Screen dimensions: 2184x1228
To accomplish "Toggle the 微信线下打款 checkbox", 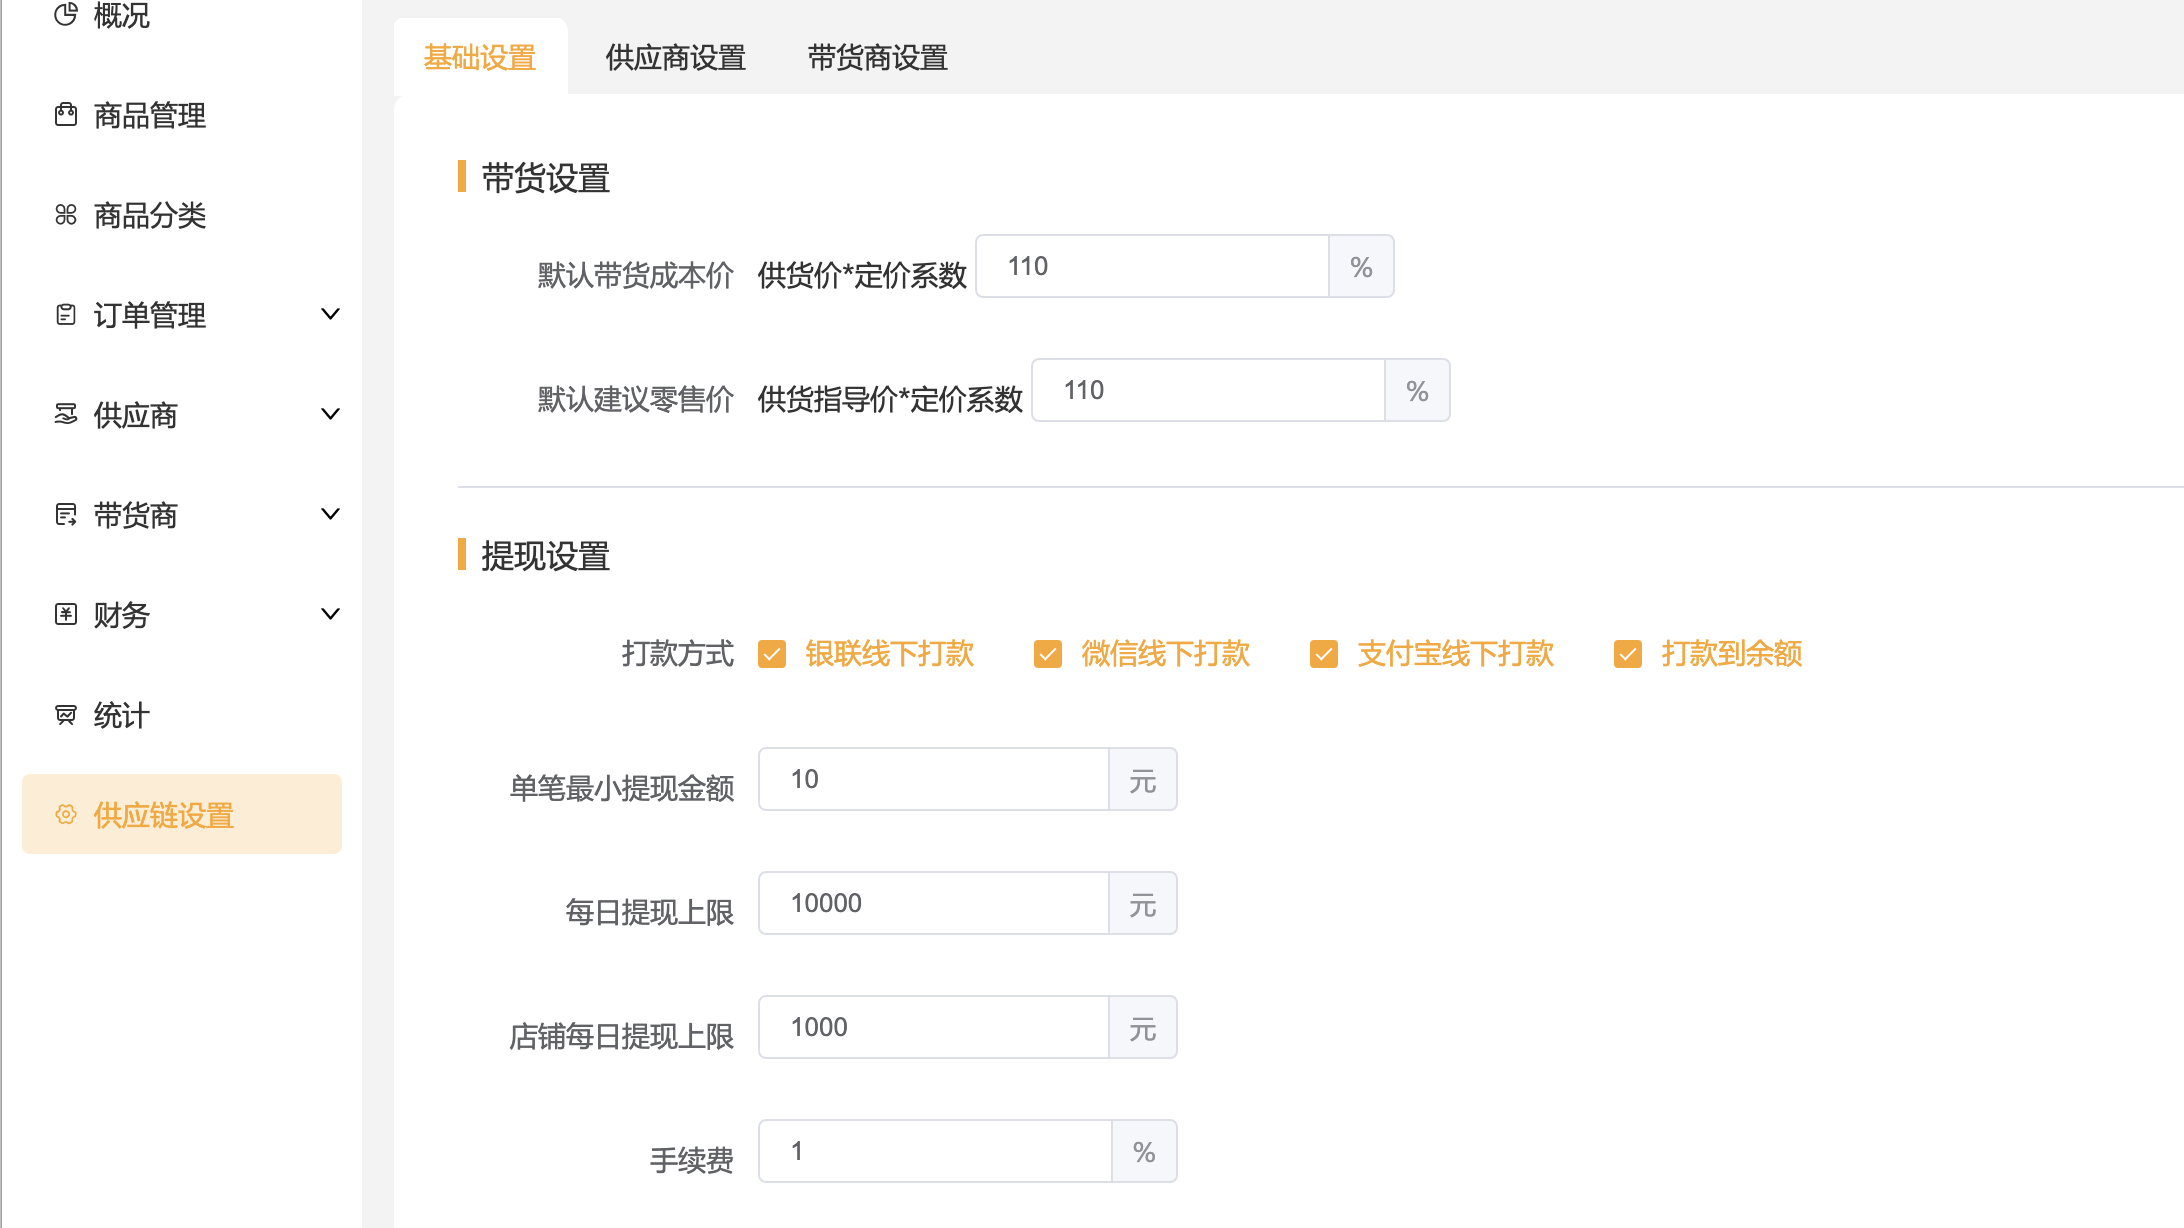I will [1048, 654].
